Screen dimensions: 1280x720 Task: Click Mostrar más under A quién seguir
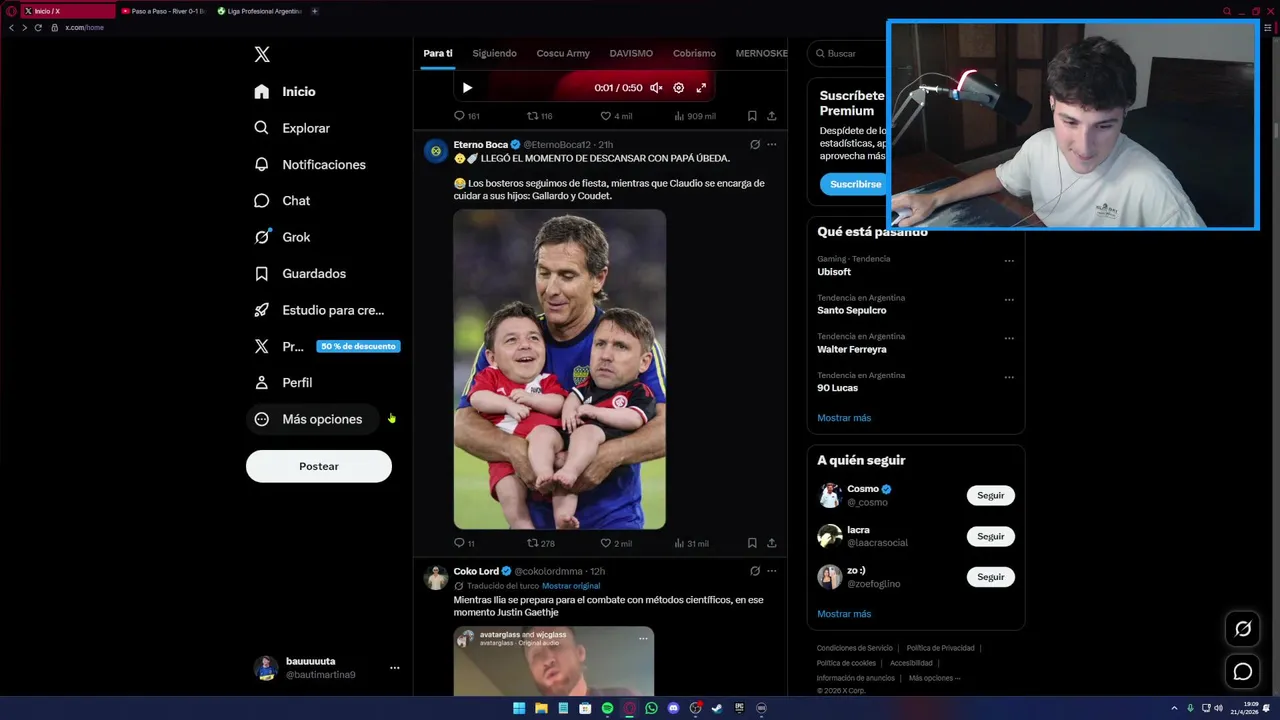tap(844, 614)
